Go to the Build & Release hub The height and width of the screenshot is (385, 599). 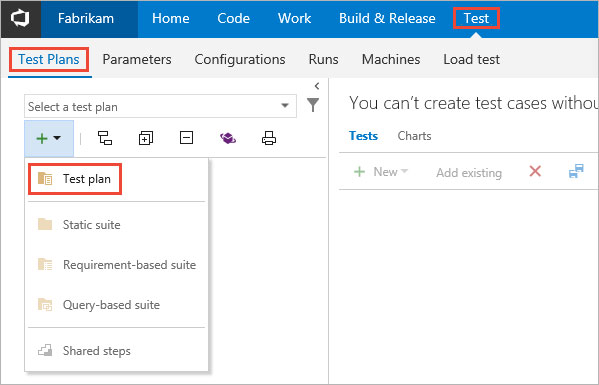[x=387, y=18]
